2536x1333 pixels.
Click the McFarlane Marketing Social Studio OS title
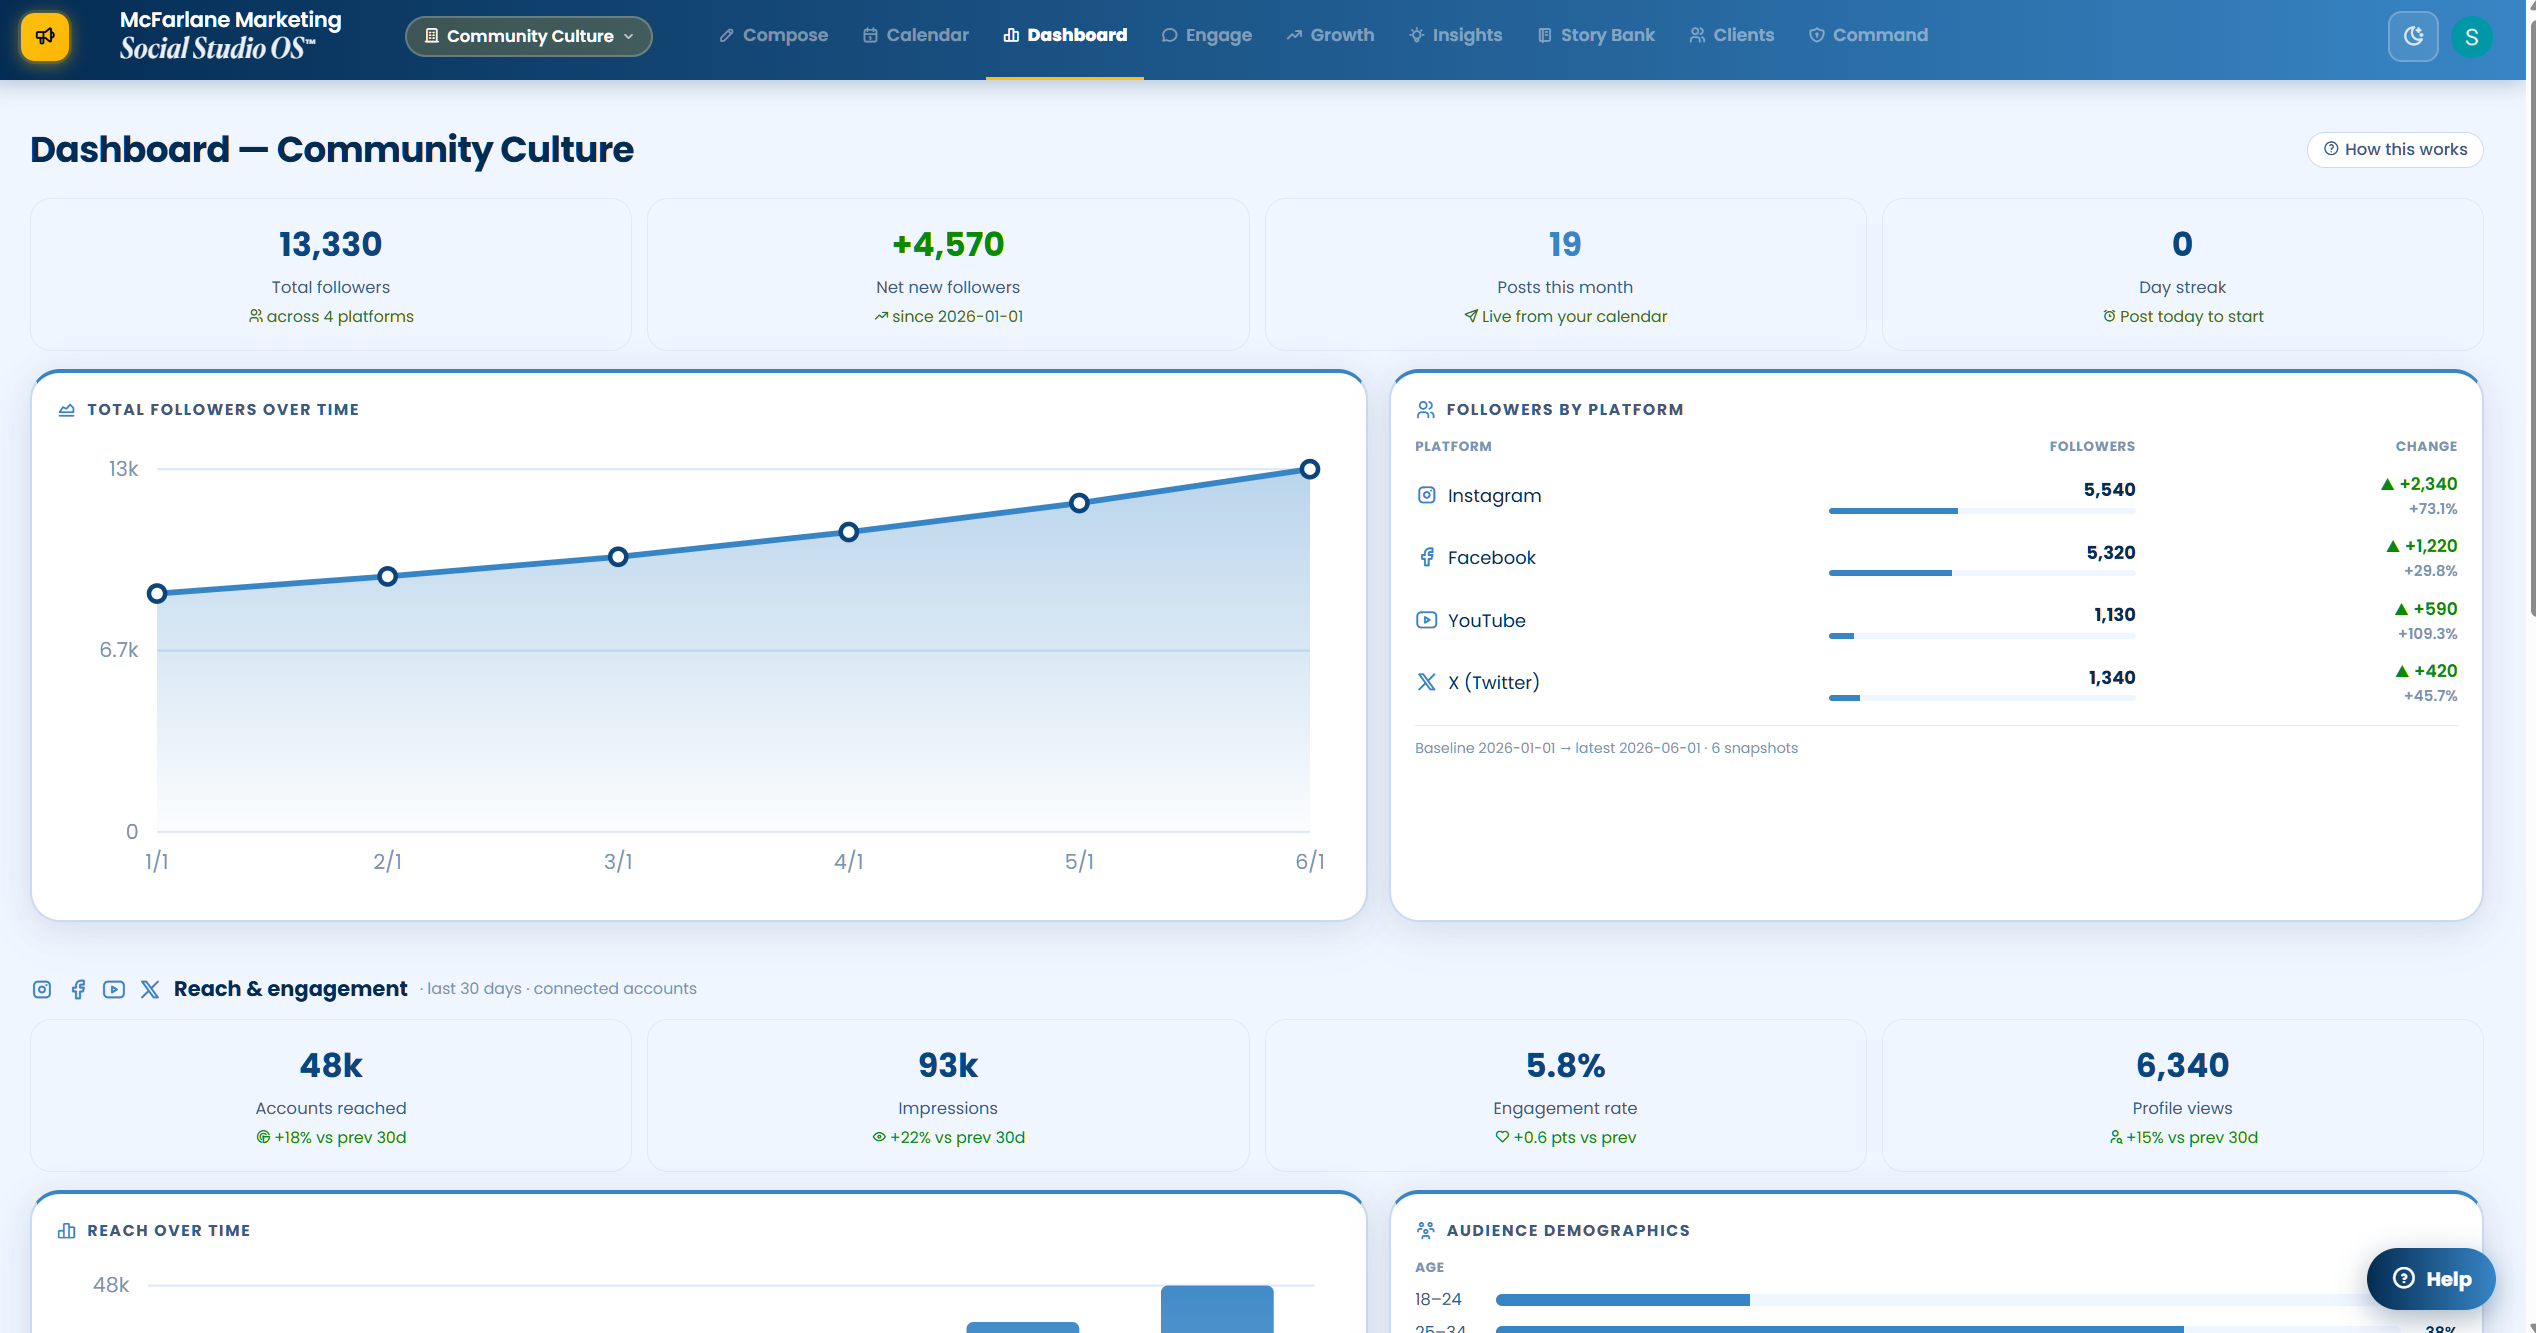[x=230, y=35]
